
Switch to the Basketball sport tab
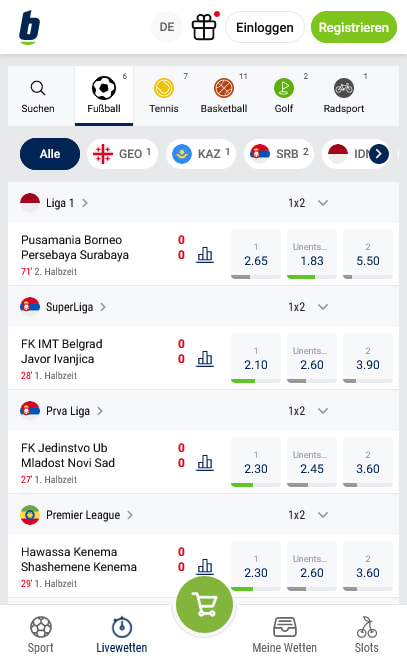tap(224, 96)
